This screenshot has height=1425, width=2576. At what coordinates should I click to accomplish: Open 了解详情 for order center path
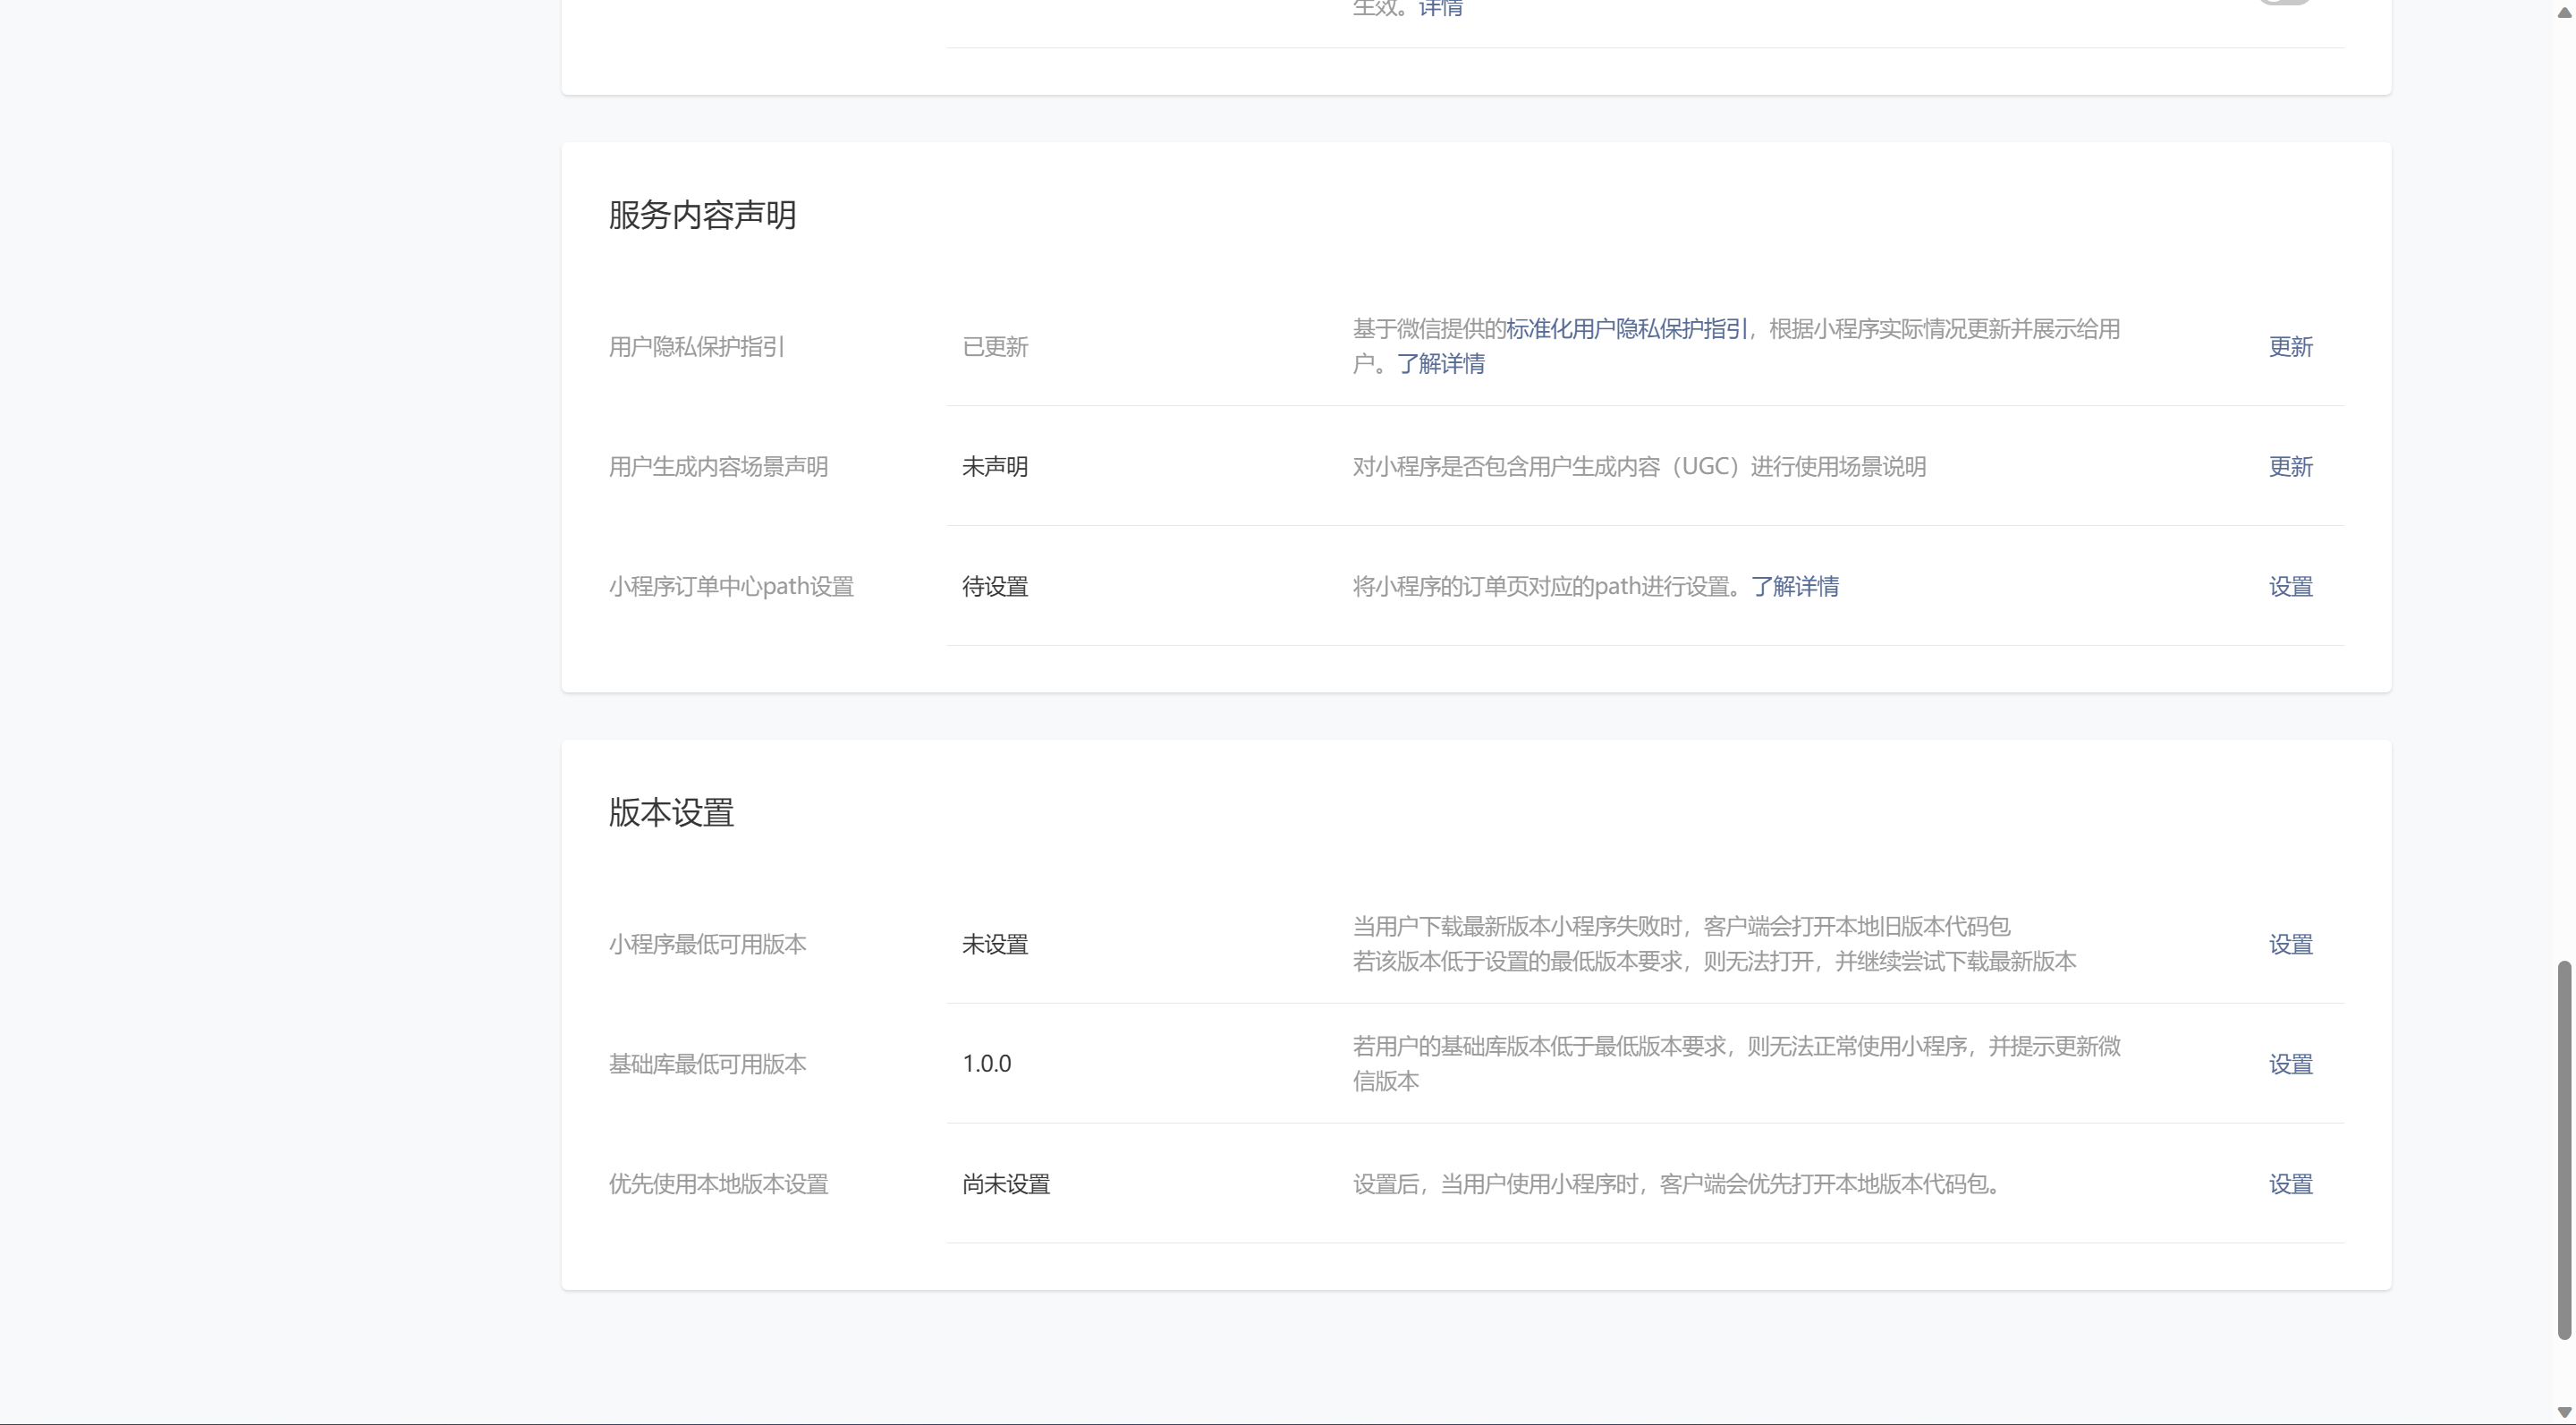click(1794, 587)
